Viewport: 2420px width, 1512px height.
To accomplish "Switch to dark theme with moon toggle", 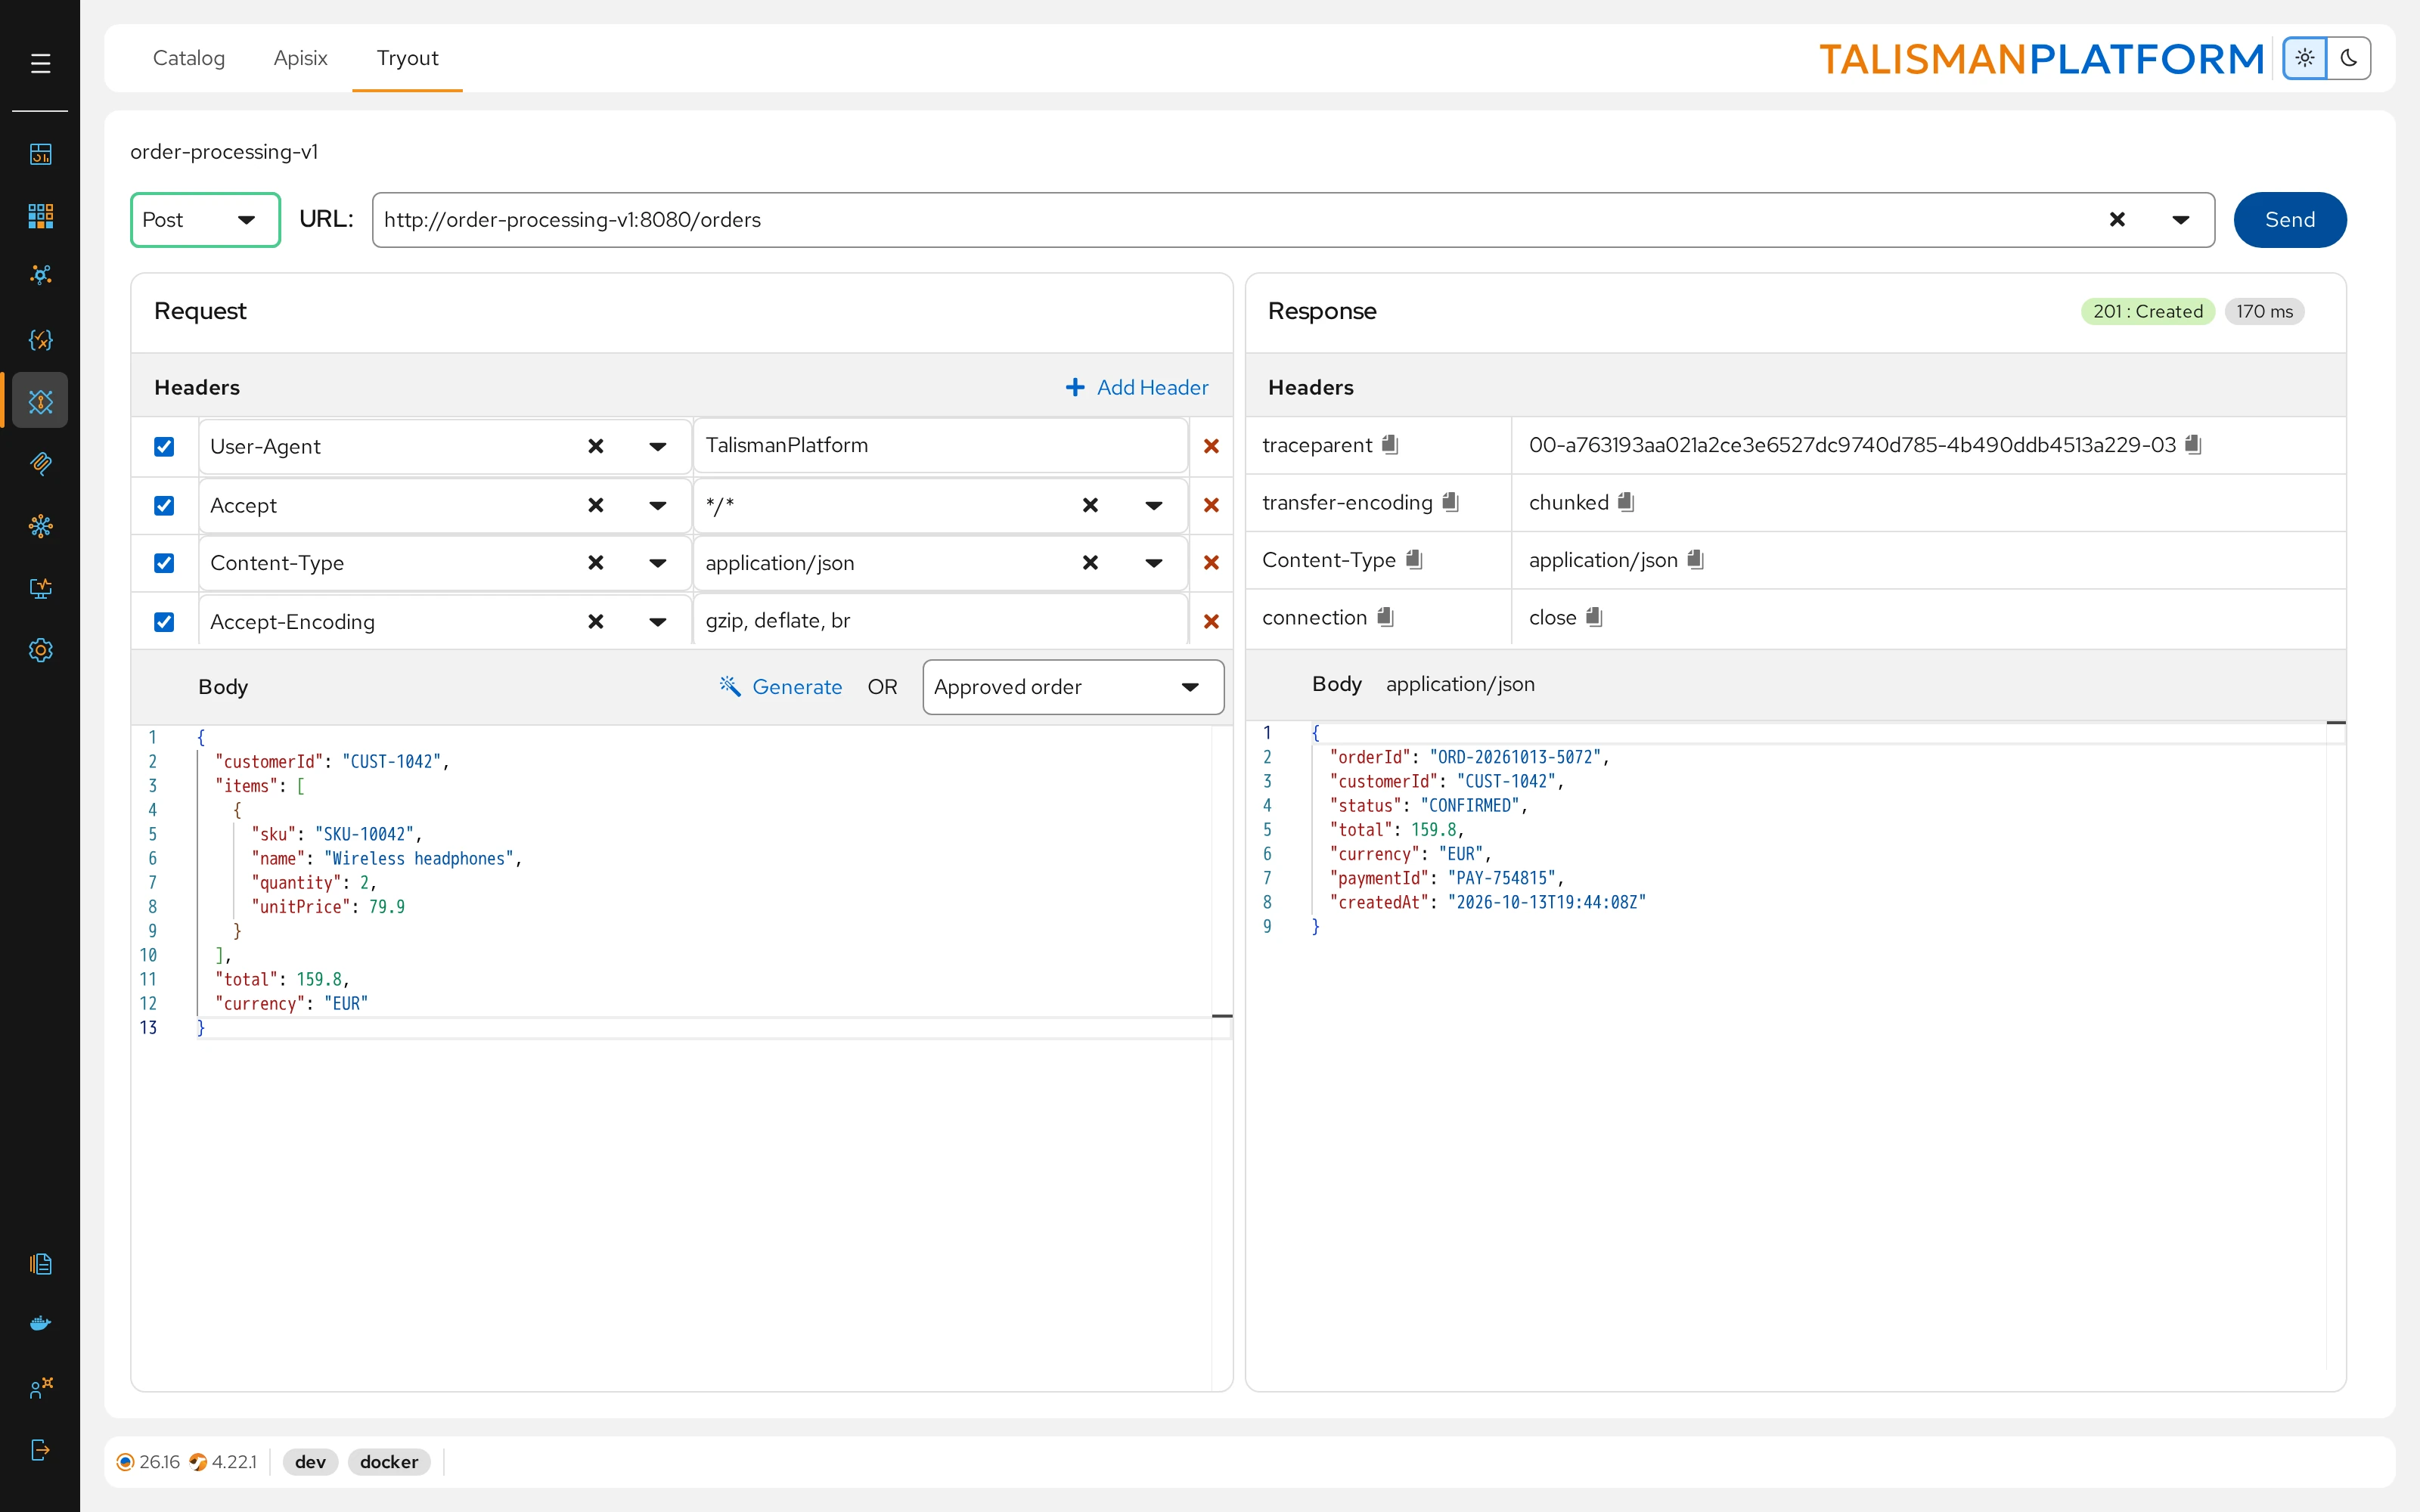I will 2348,58.
